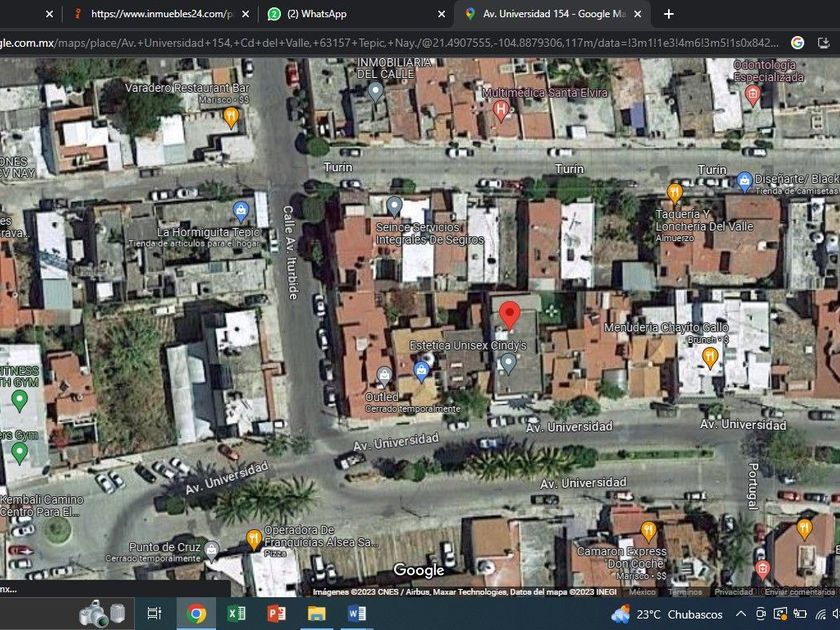
Task: Click the La Hormiguita Tepic shopping pin
Action: [241, 212]
